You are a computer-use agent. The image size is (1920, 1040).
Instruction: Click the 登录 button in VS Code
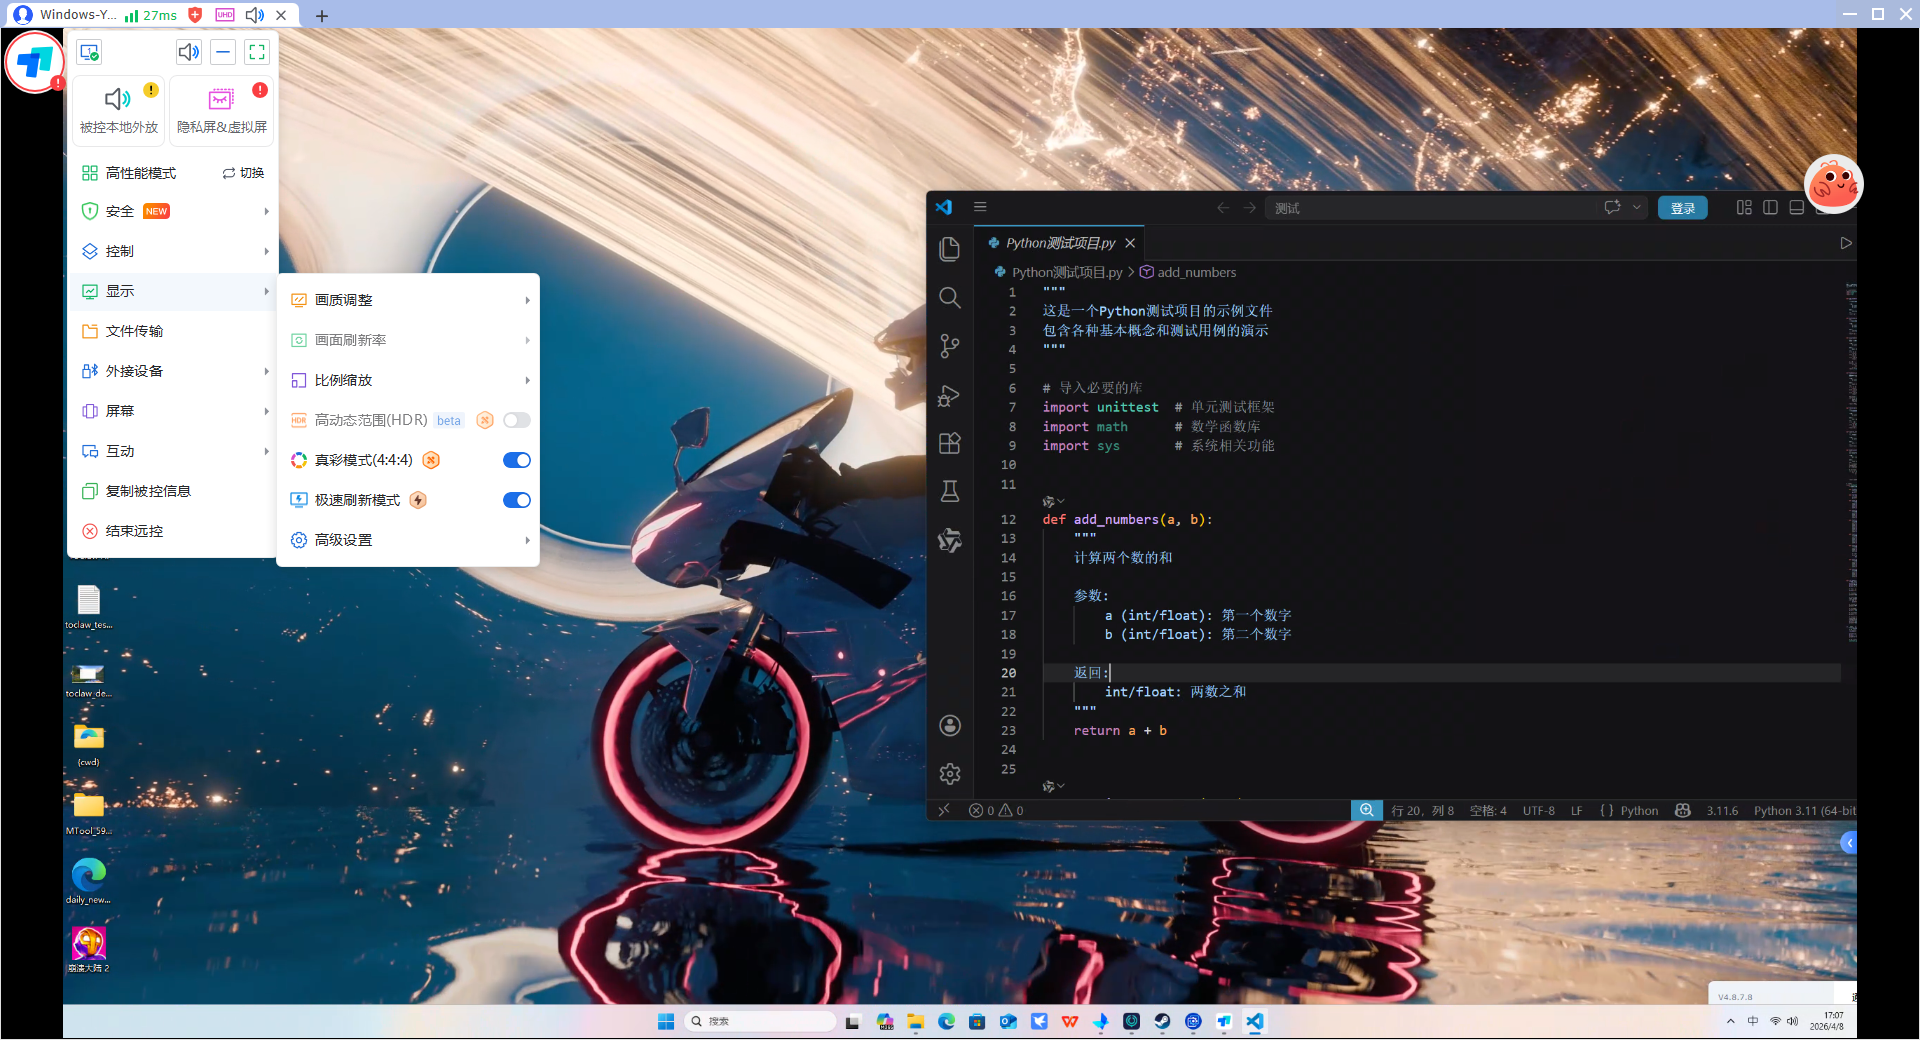1682,208
